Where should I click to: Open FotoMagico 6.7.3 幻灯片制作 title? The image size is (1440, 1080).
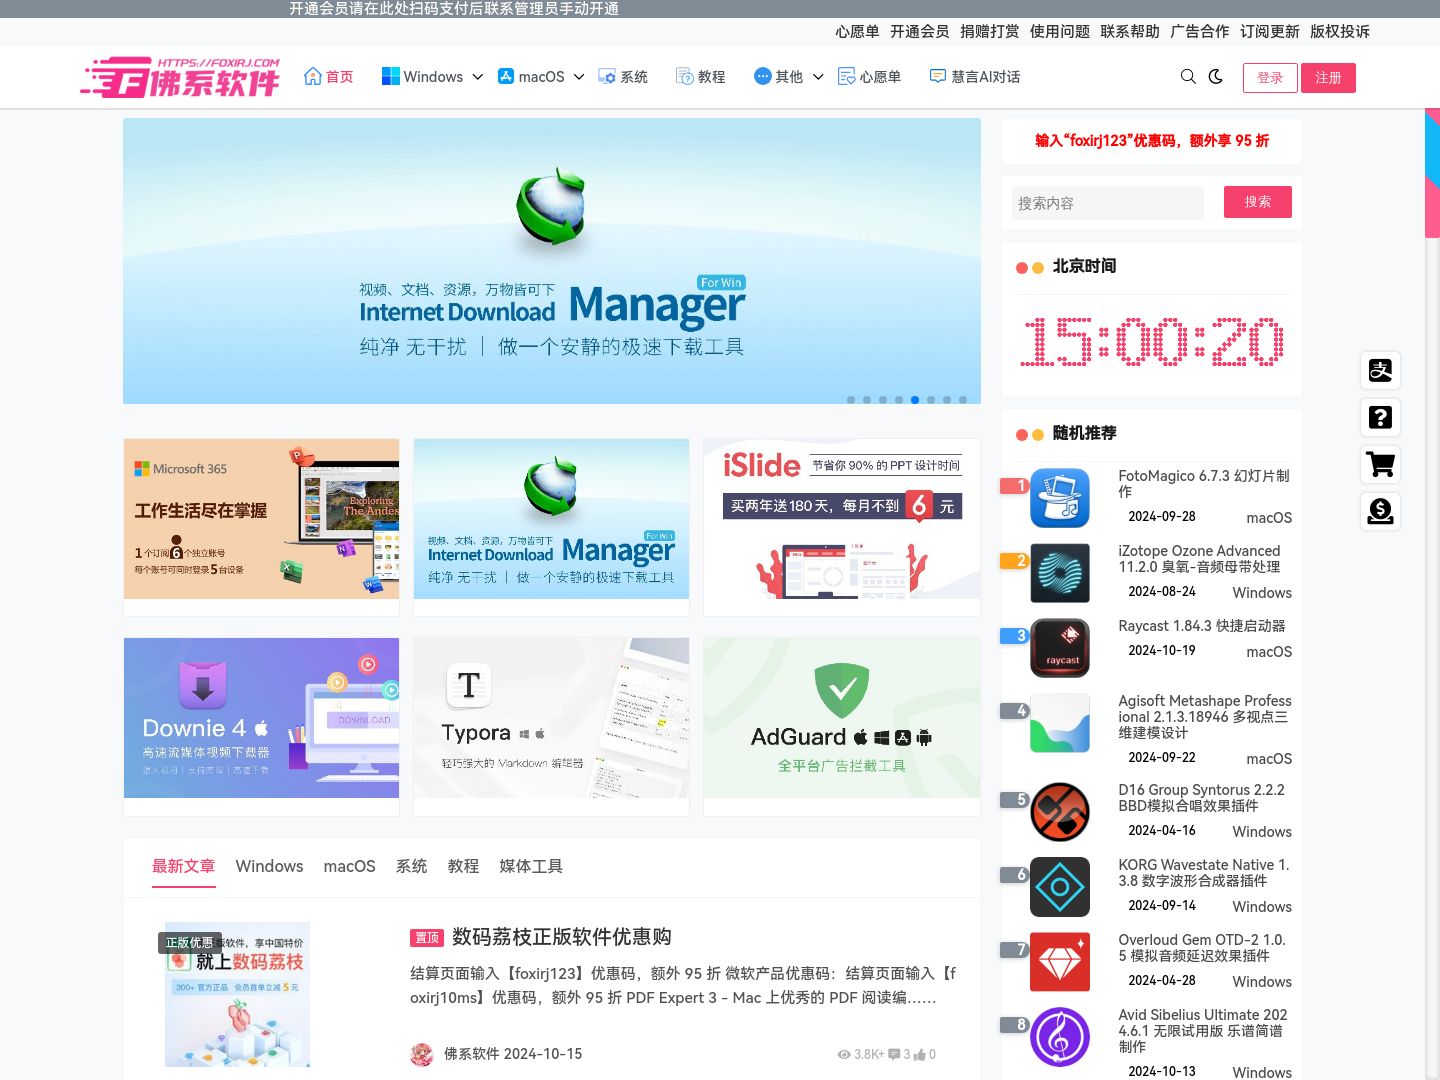[x=1204, y=483]
